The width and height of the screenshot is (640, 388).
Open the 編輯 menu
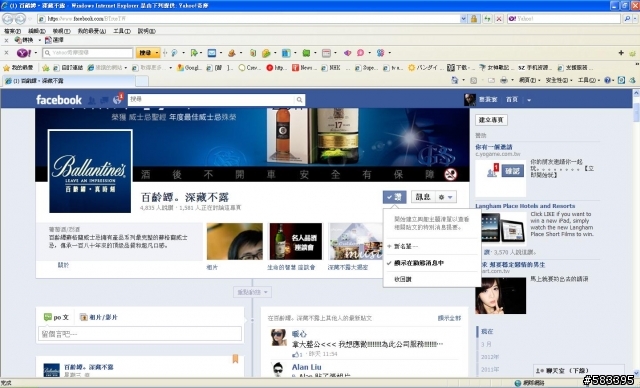[x=37, y=31]
